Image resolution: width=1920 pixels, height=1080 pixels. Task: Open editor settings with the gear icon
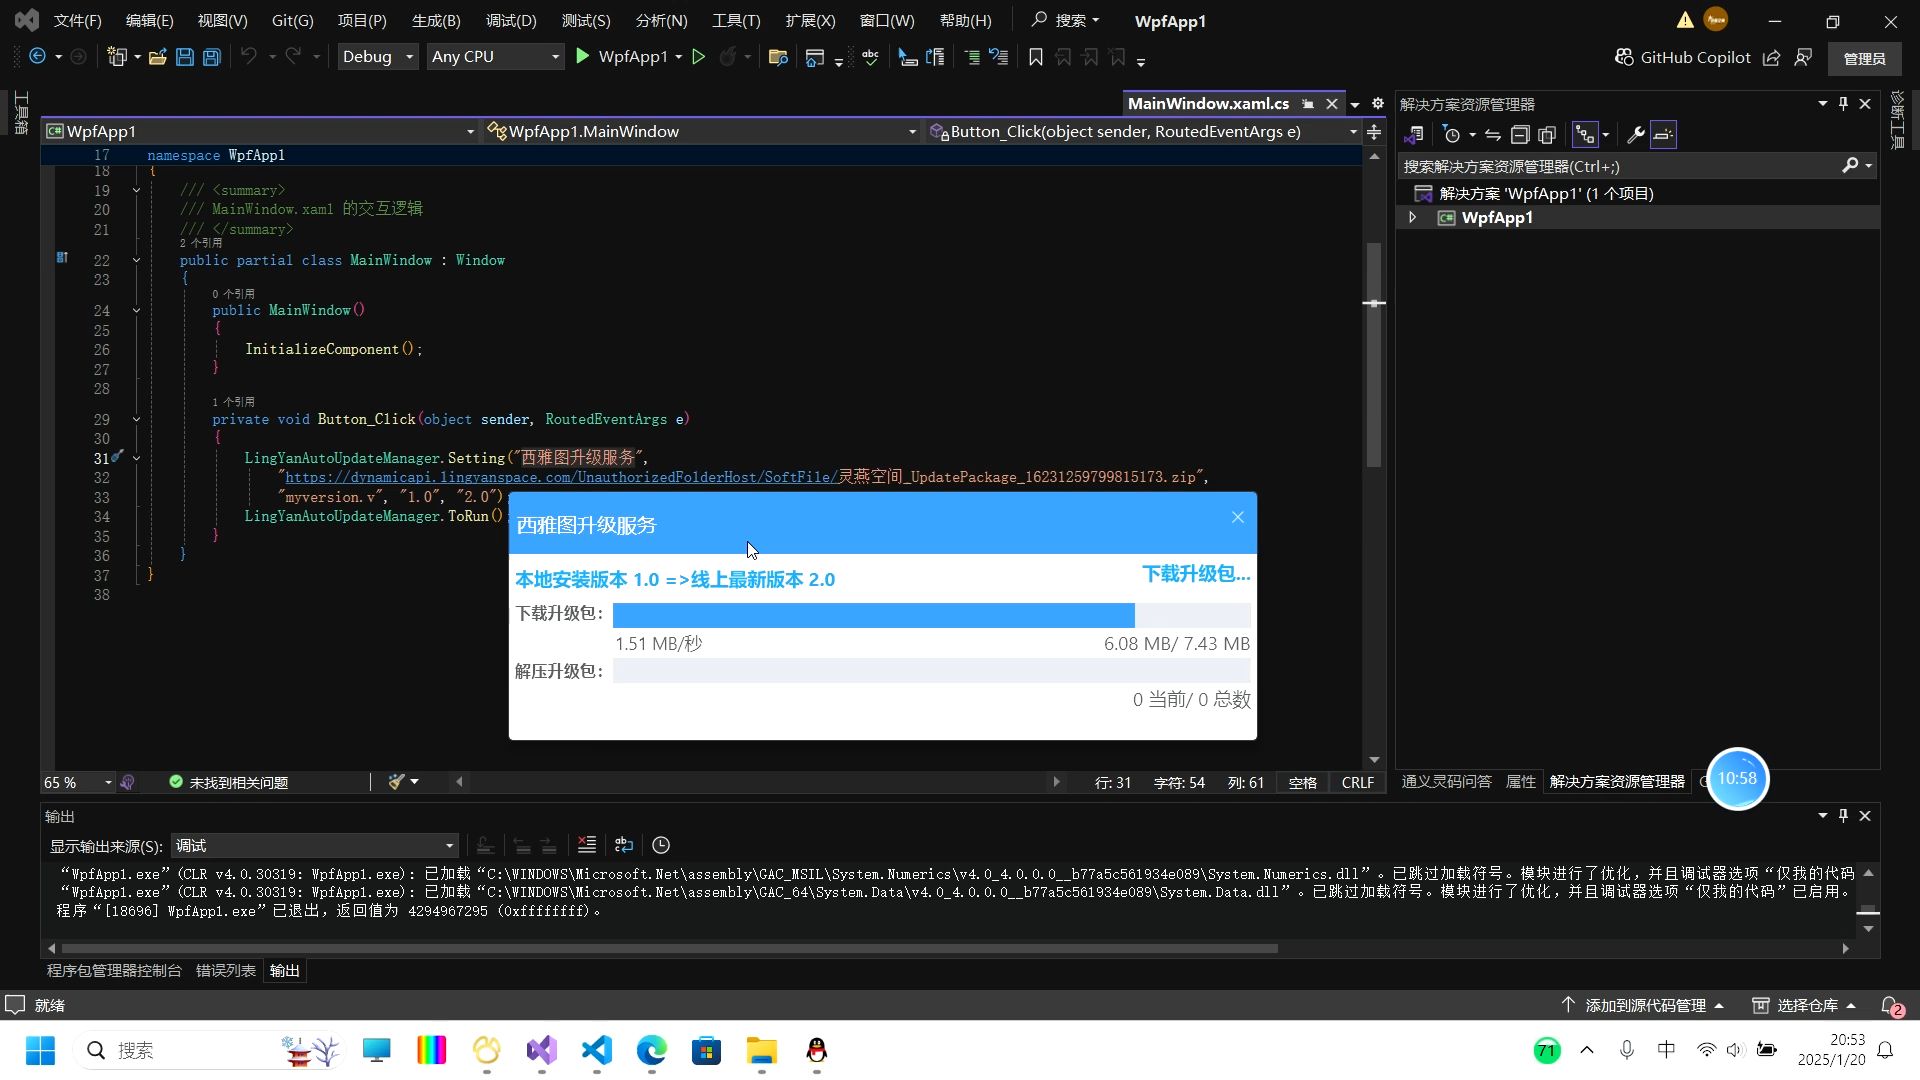pyautogui.click(x=1377, y=103)
